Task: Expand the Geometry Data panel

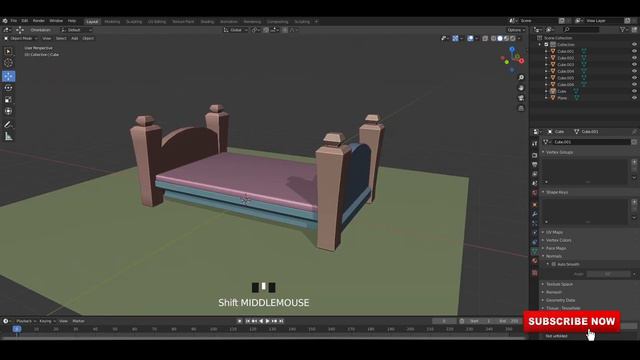Action: [x=560, y=300]
